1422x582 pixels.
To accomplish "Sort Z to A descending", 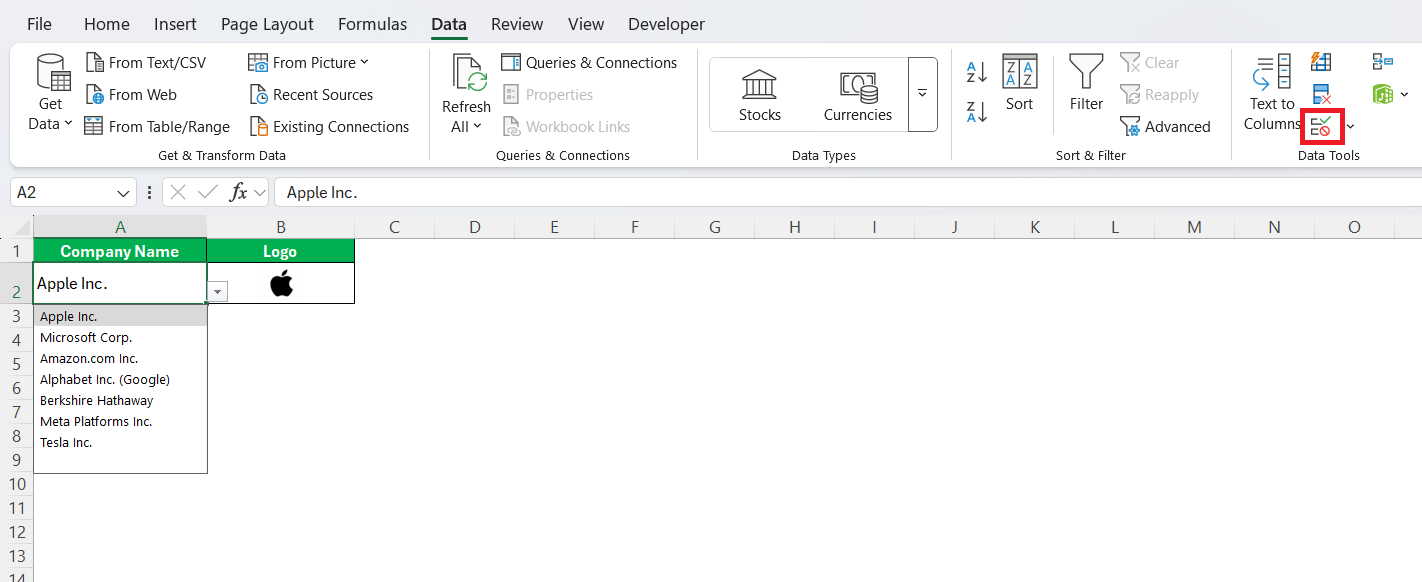I will [x=977, y=111].
